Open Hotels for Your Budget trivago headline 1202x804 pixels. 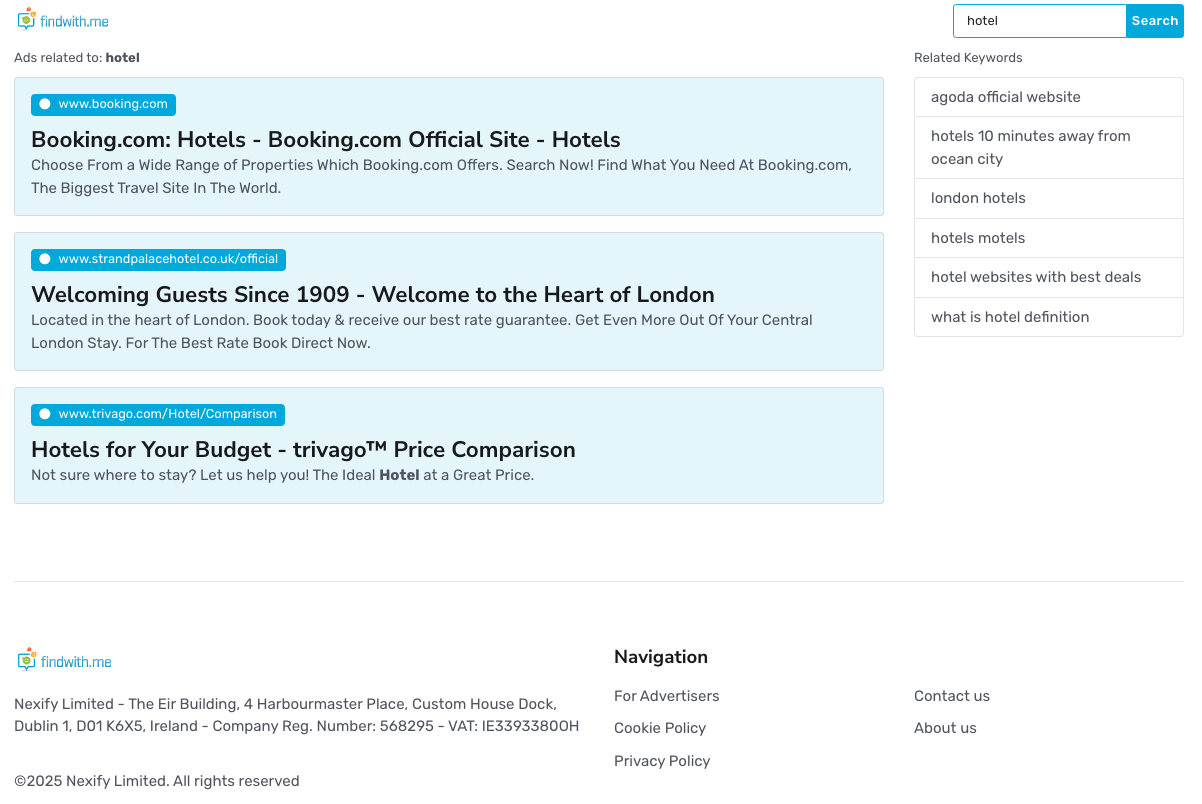point(303,450)
